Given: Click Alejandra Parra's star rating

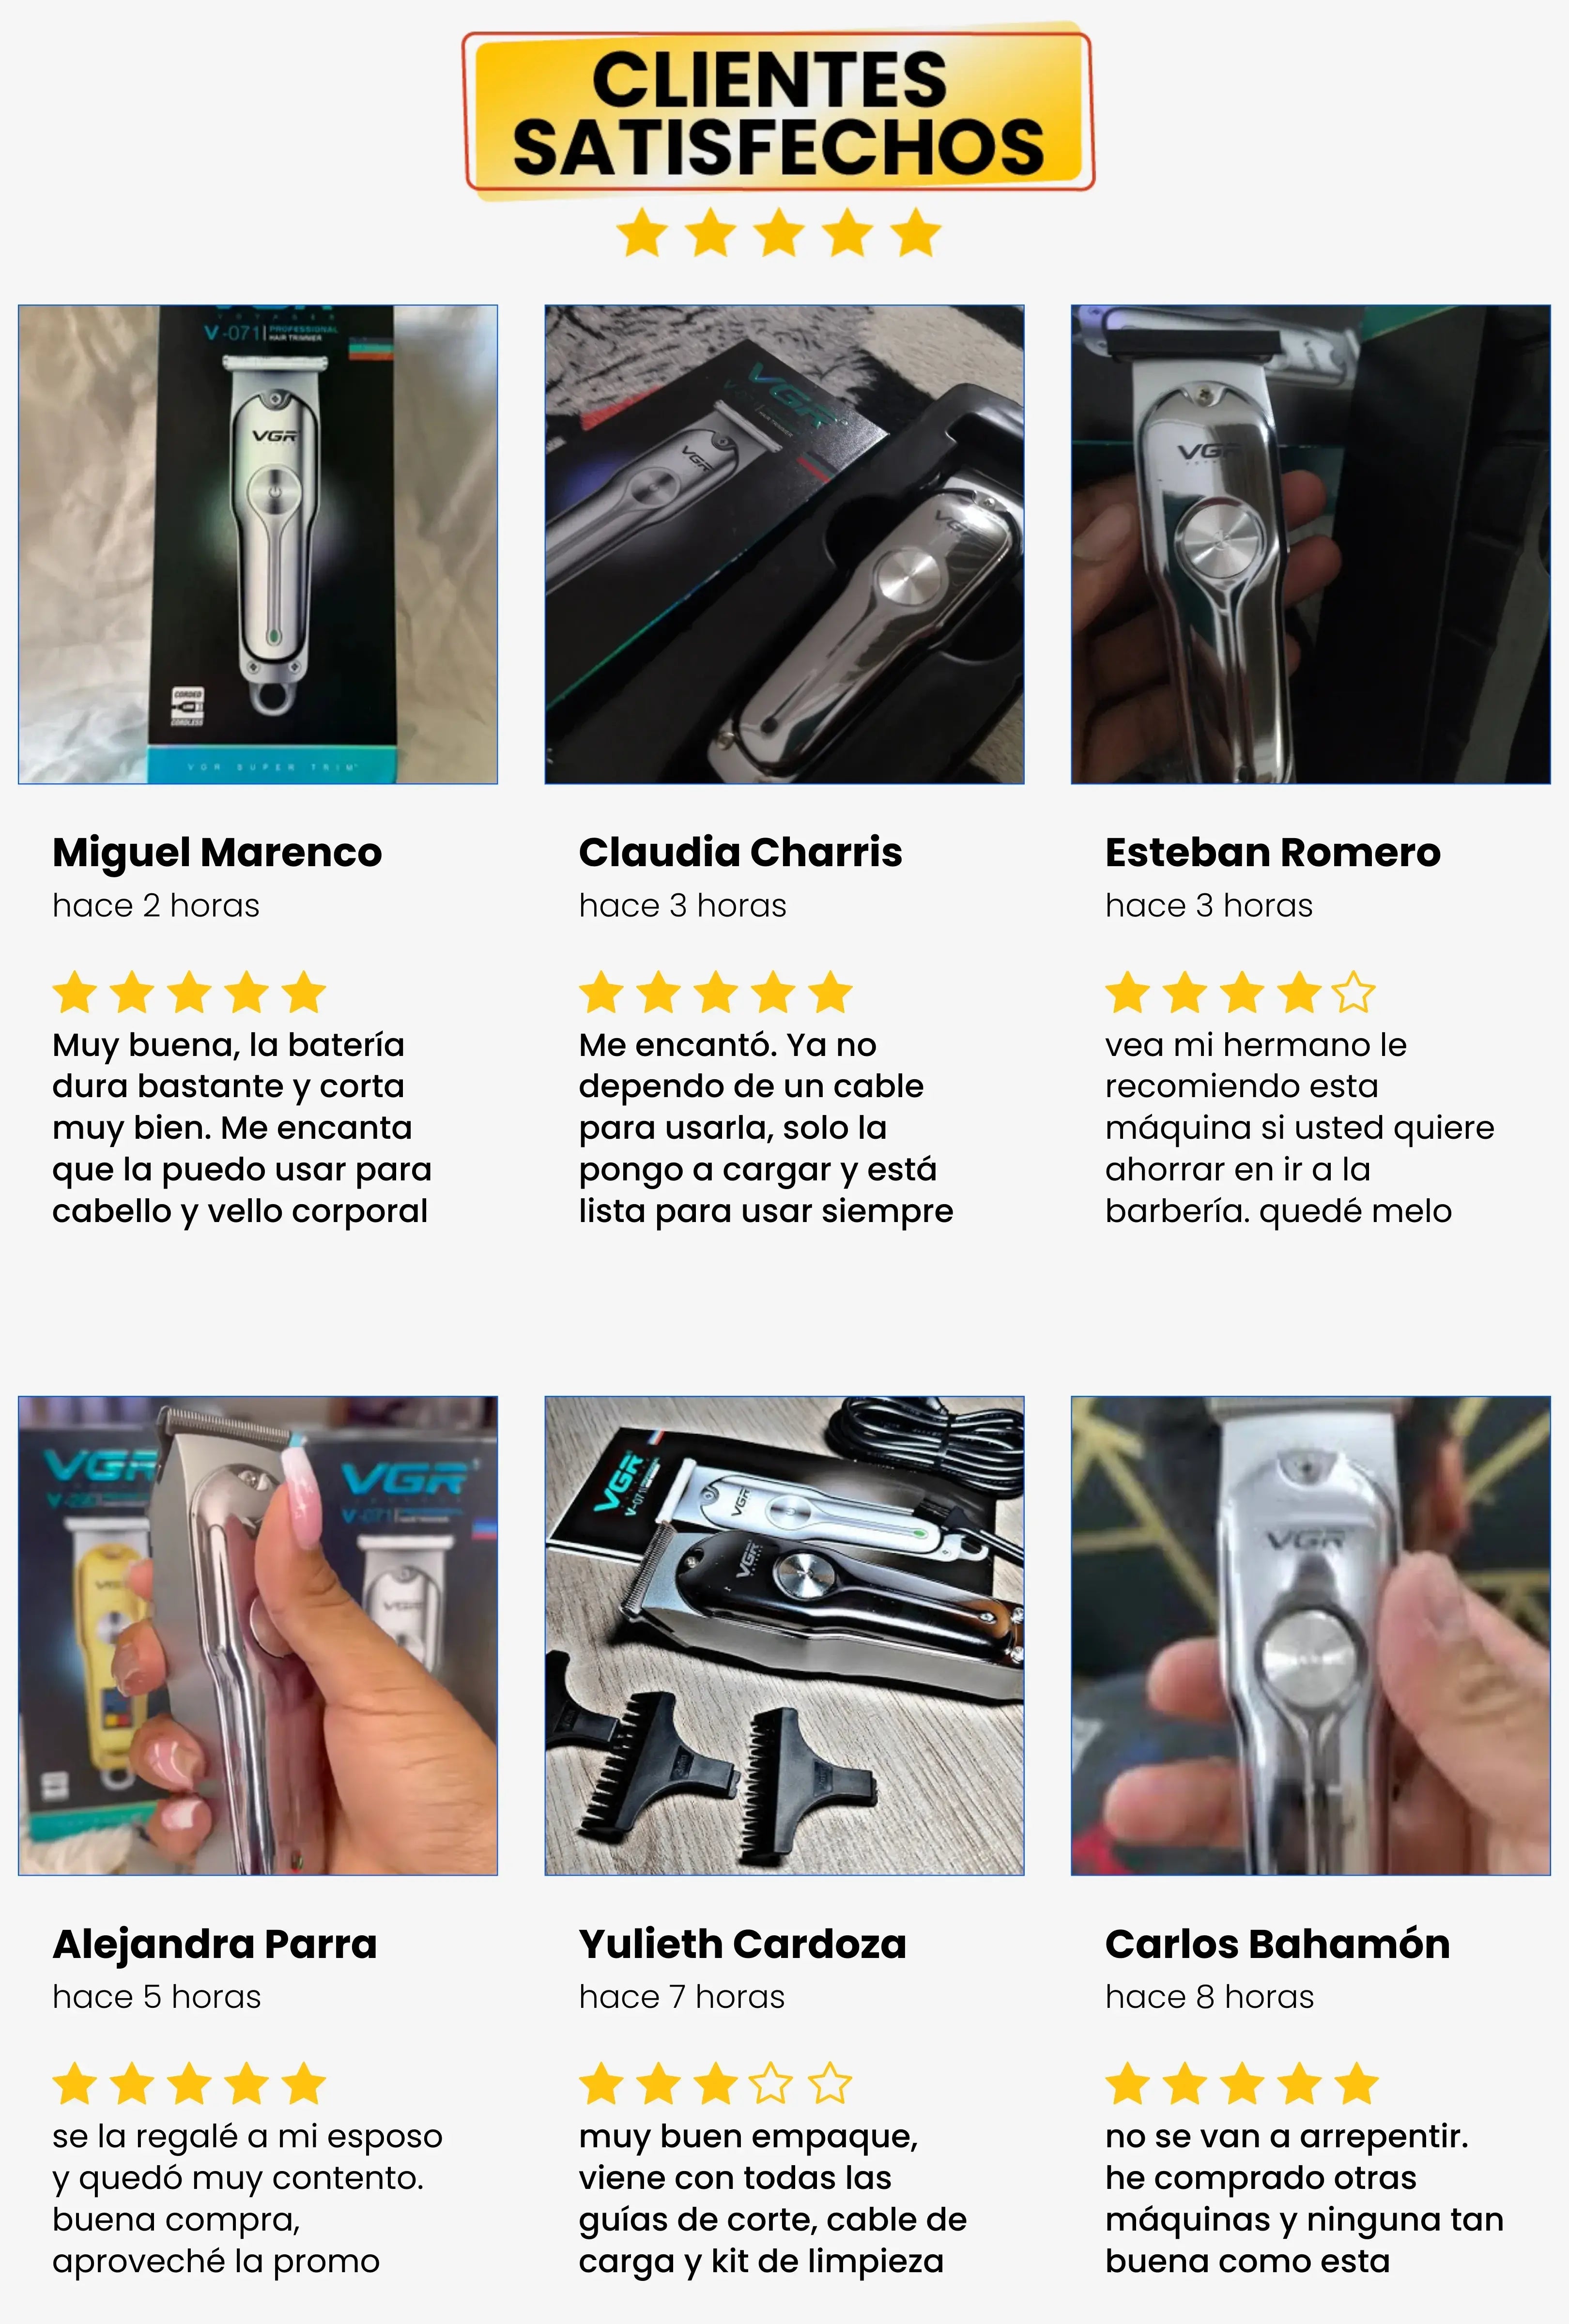Looking at the screenshot, I should tap(189, 2084).
